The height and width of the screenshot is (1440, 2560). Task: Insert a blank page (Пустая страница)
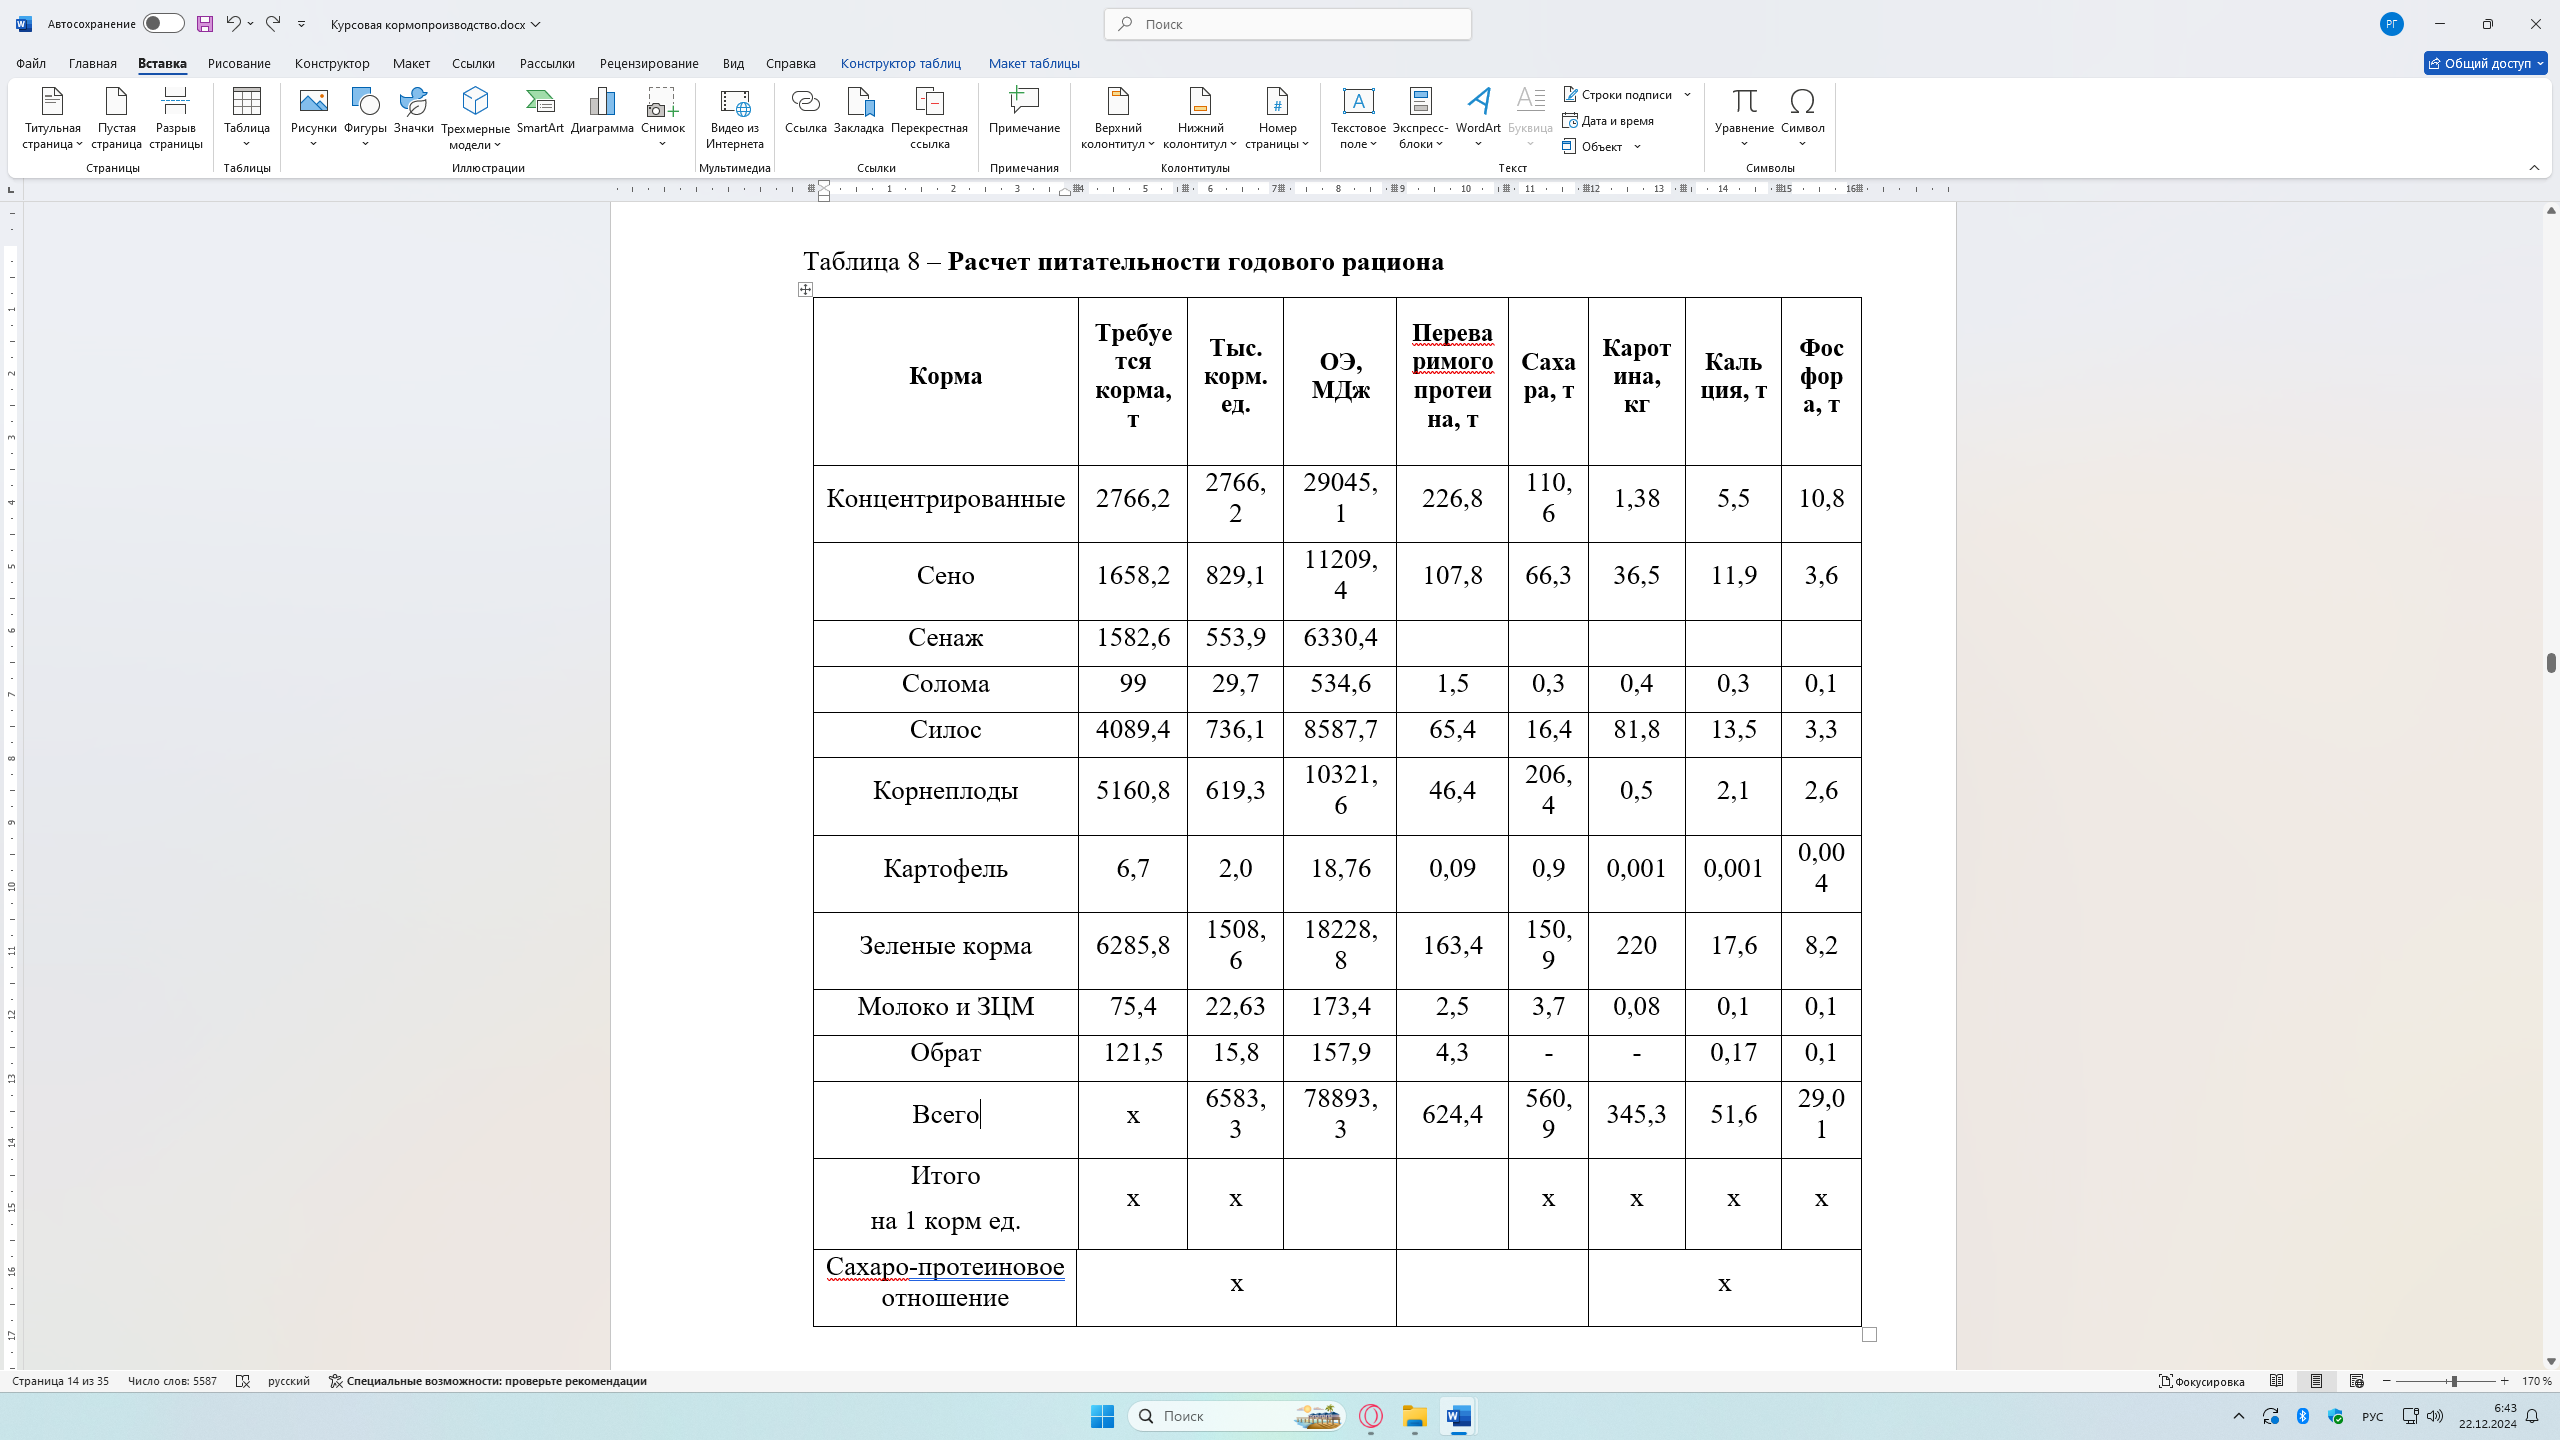point(116,118)
